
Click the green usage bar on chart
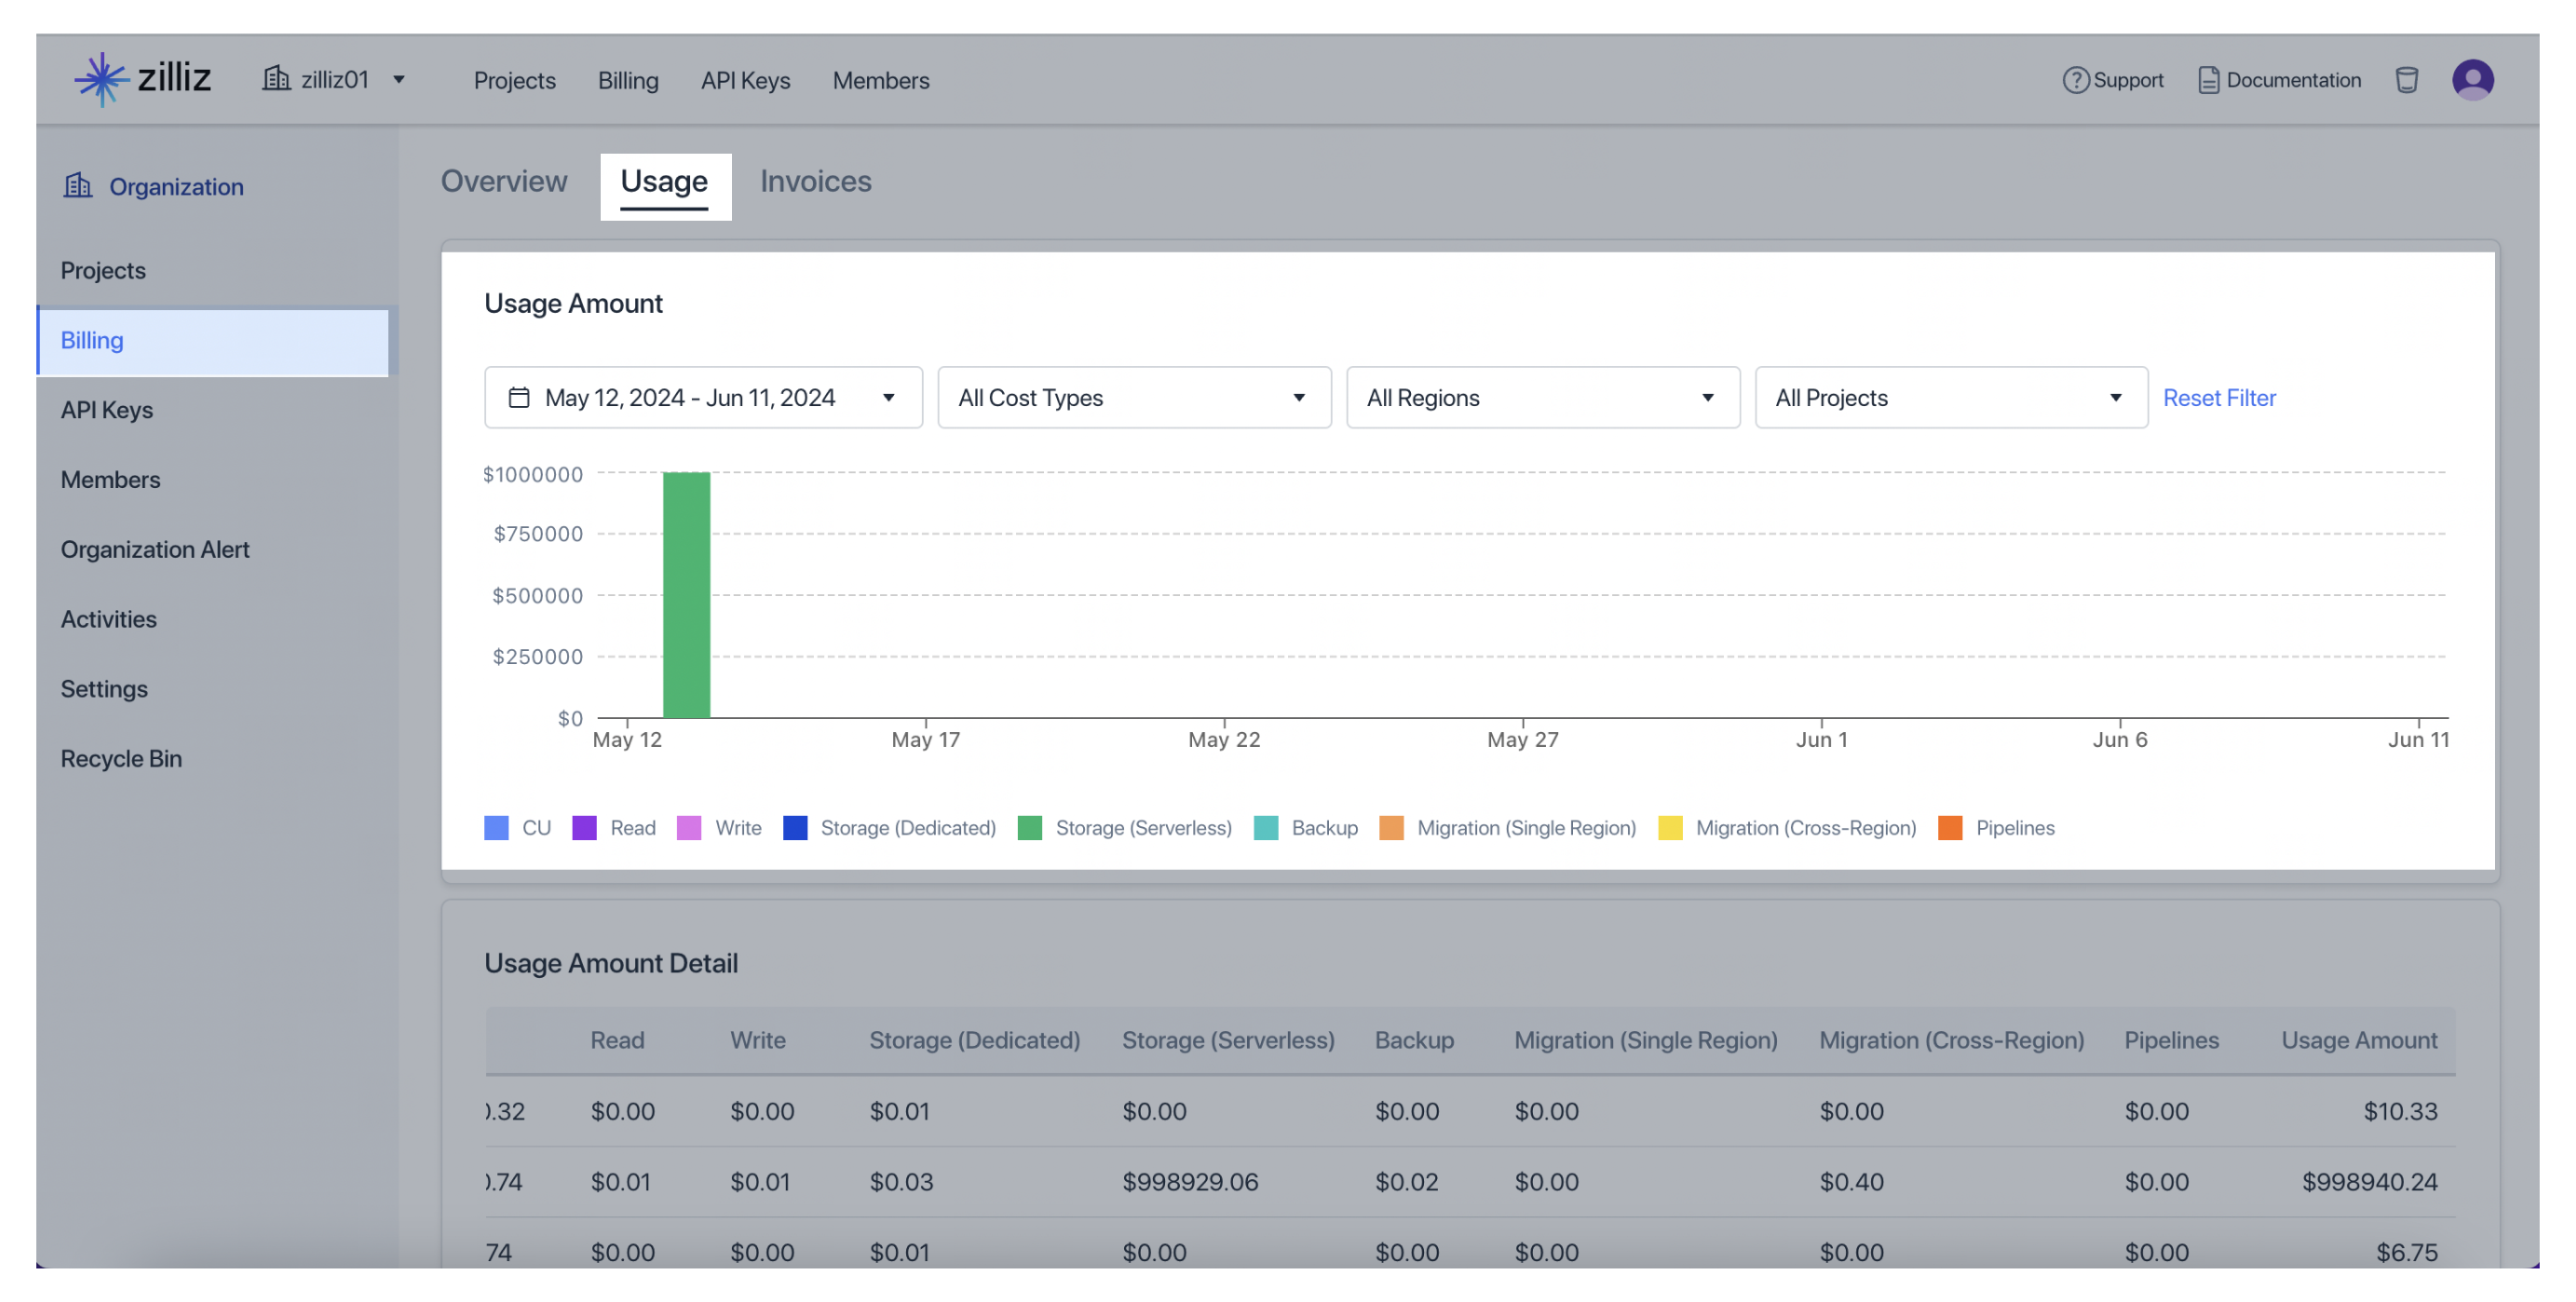point(686,594)
